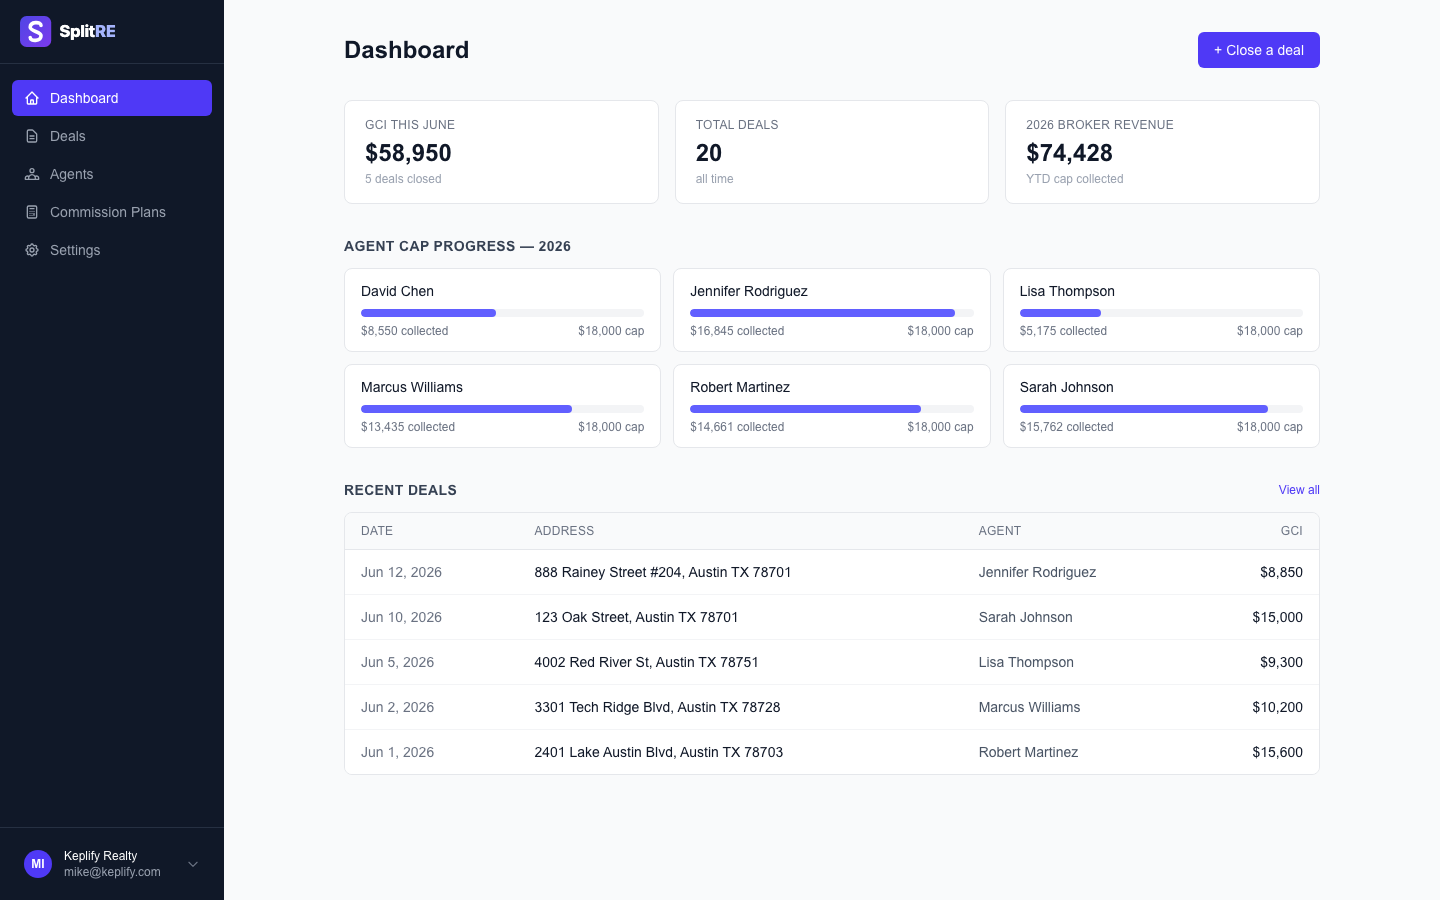Click the Jun 12, 2026 date cell
Screen dimensions: 1440x900
point(401,572)
